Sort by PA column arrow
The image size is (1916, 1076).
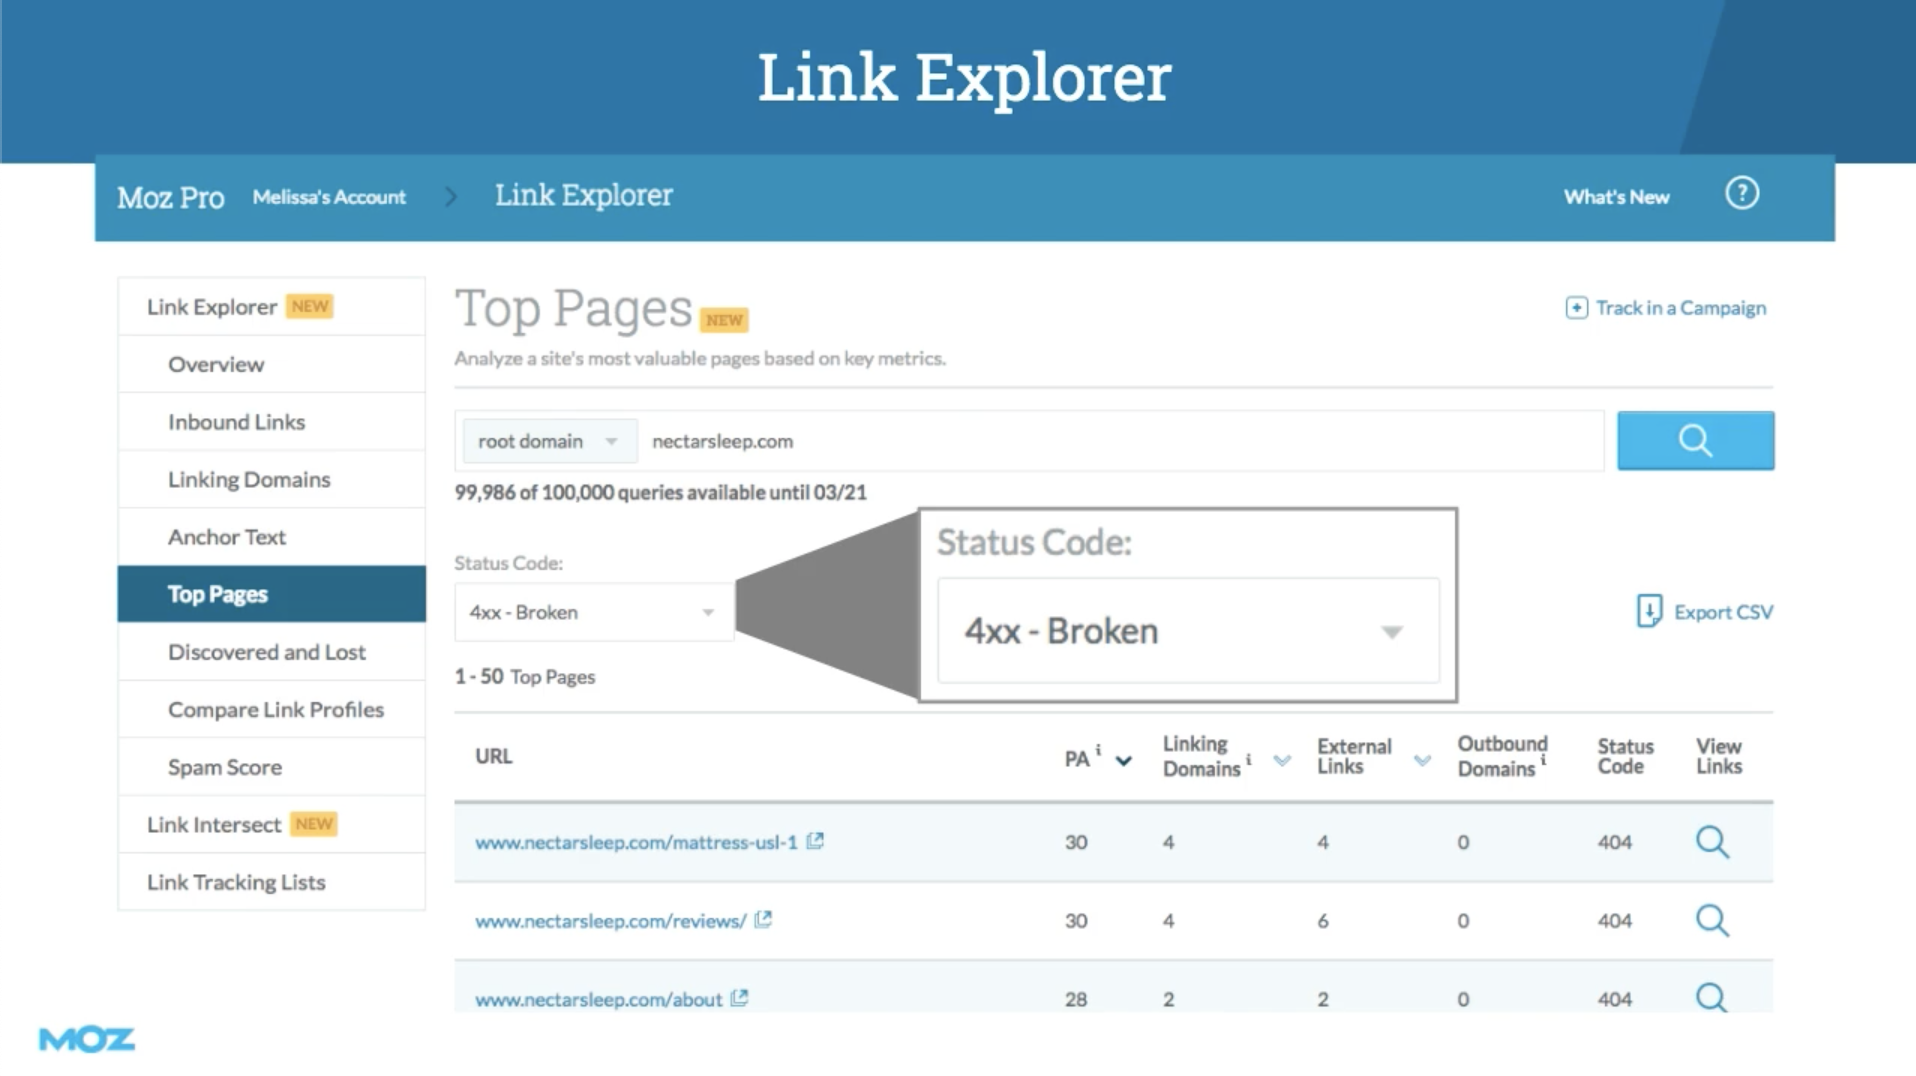pyautogui.click(x=1124, y=761)
